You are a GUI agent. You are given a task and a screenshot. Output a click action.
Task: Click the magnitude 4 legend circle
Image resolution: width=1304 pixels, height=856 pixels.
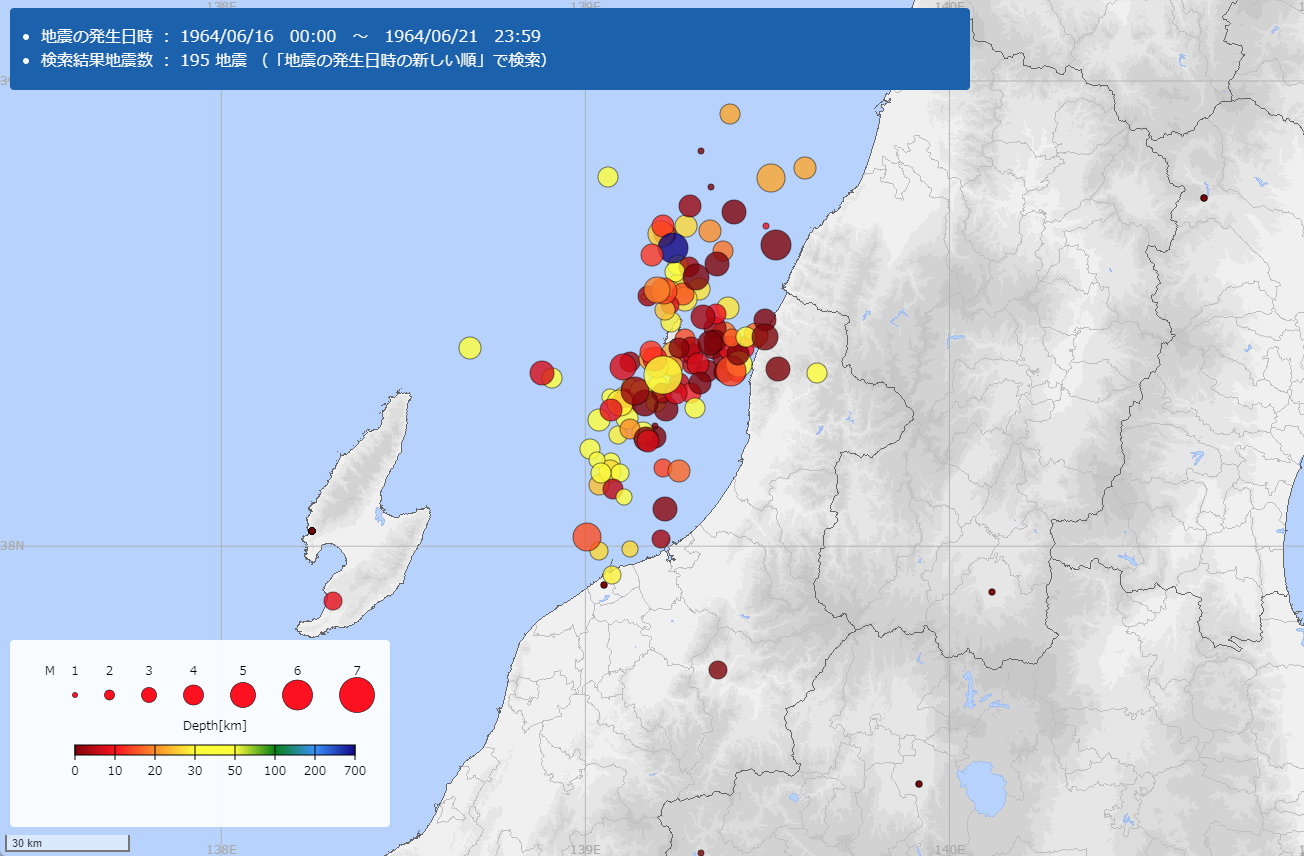193,695
